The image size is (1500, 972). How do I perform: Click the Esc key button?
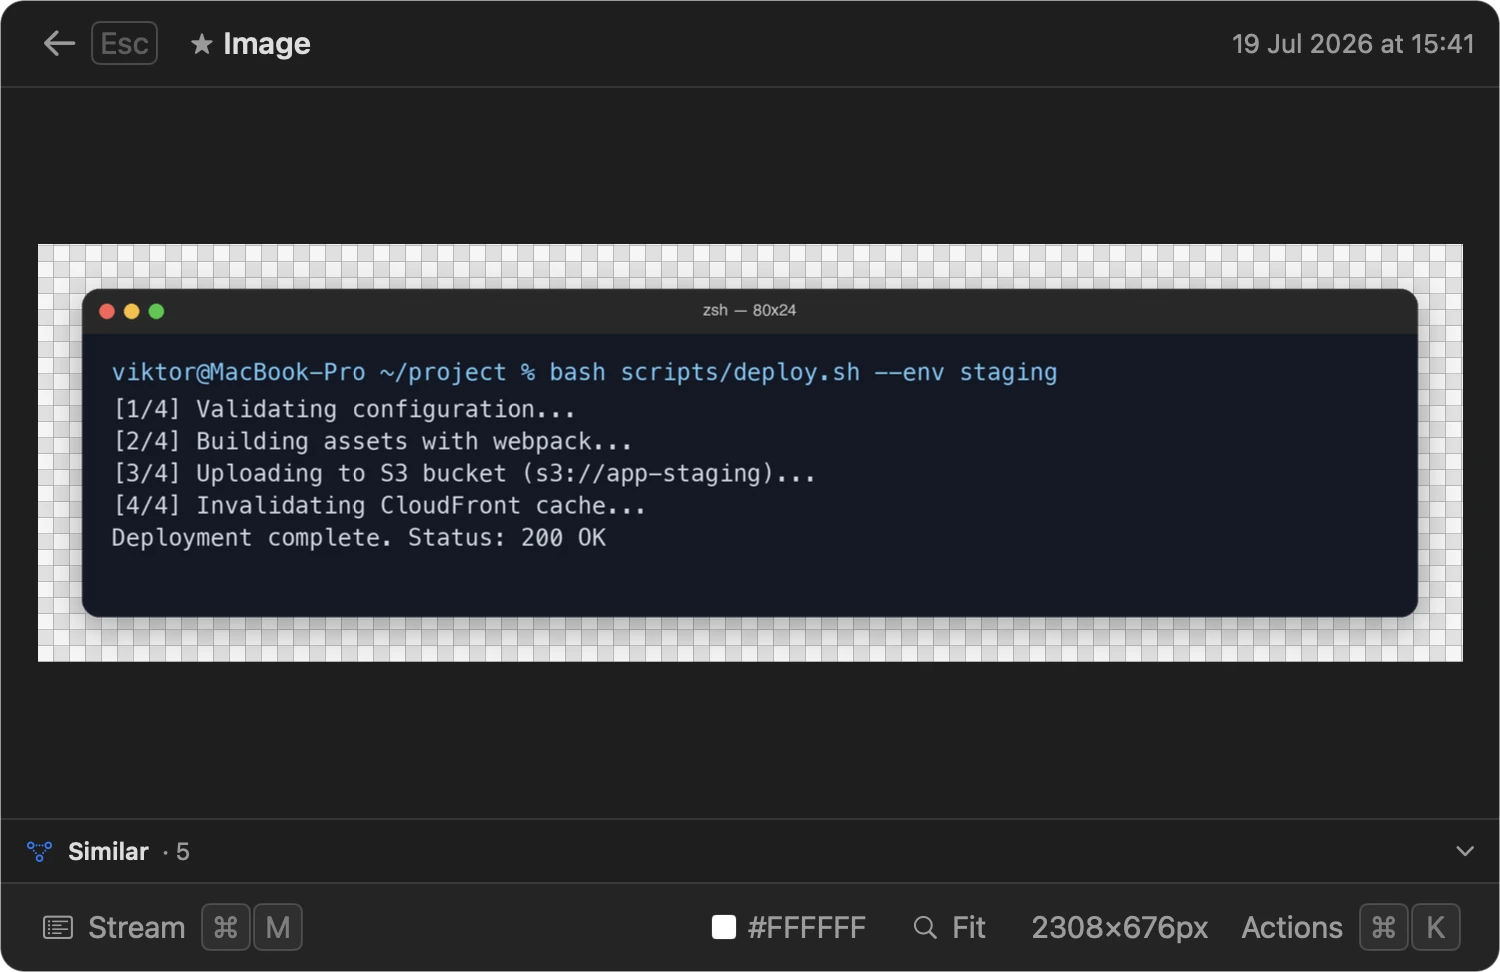pos(125,43)
